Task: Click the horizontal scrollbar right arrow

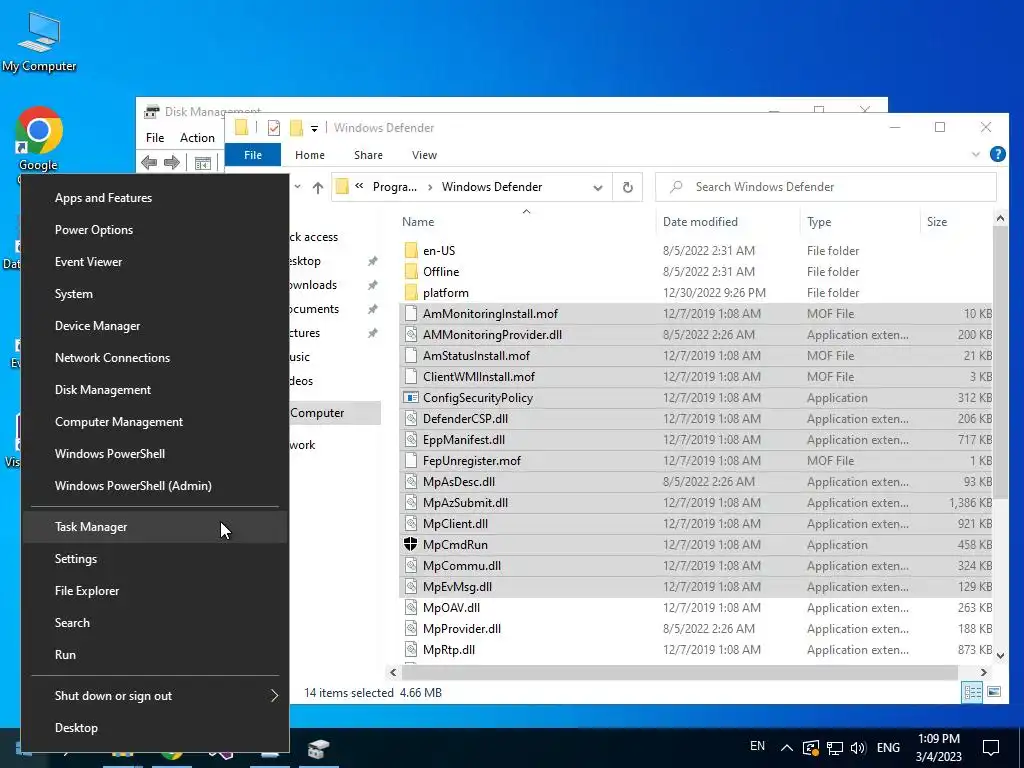Action: click(x=984, y=672)
